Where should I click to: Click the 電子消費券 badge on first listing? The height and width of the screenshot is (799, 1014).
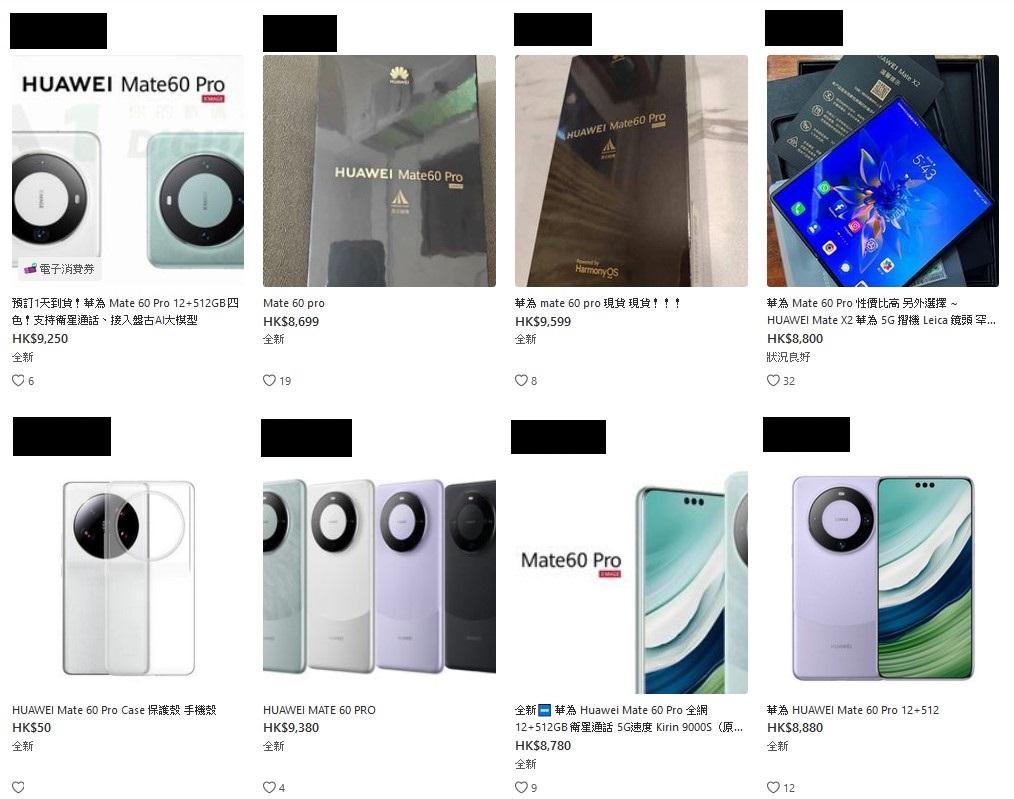pyautogui.click(x=59, y=269)
